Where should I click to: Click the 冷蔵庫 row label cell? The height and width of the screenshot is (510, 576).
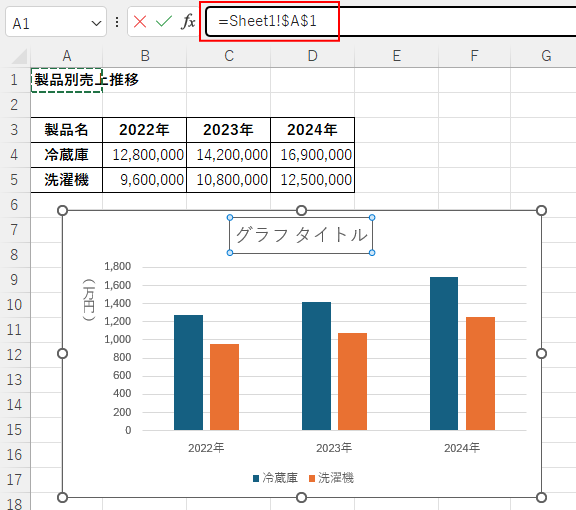[x=66, y=155]
